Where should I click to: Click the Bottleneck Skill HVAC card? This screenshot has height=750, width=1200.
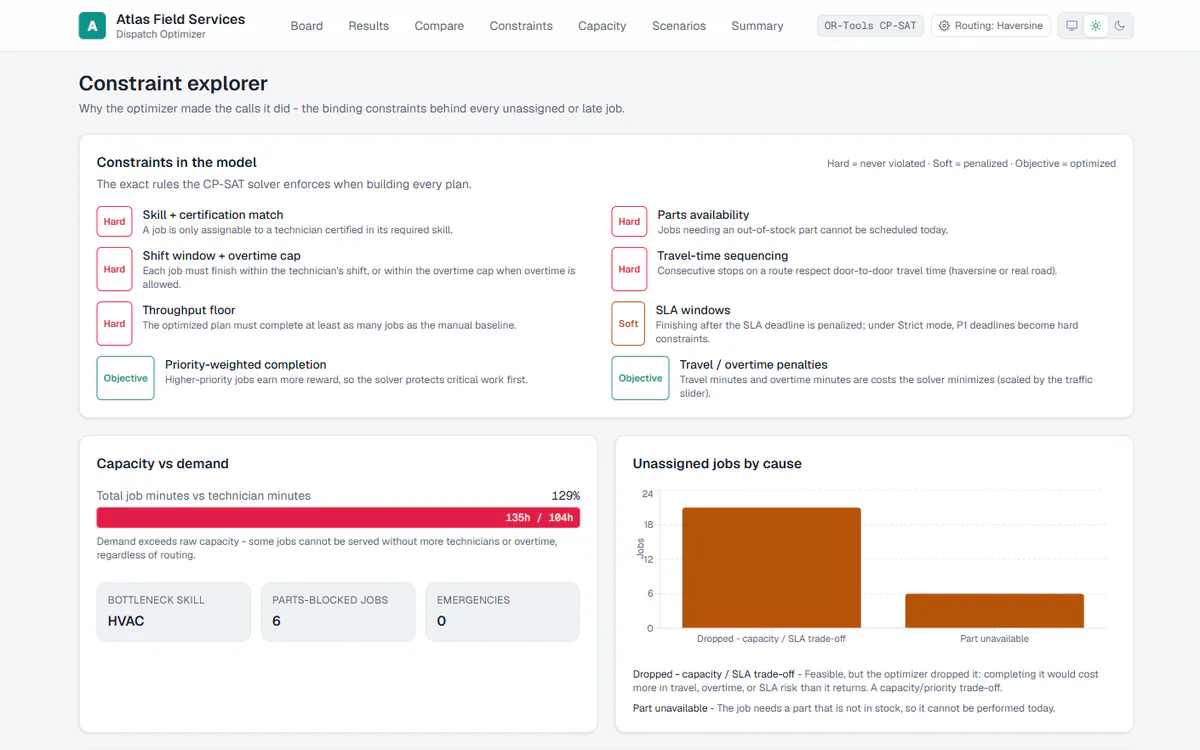pyautogui.click(x=174, y=611)
